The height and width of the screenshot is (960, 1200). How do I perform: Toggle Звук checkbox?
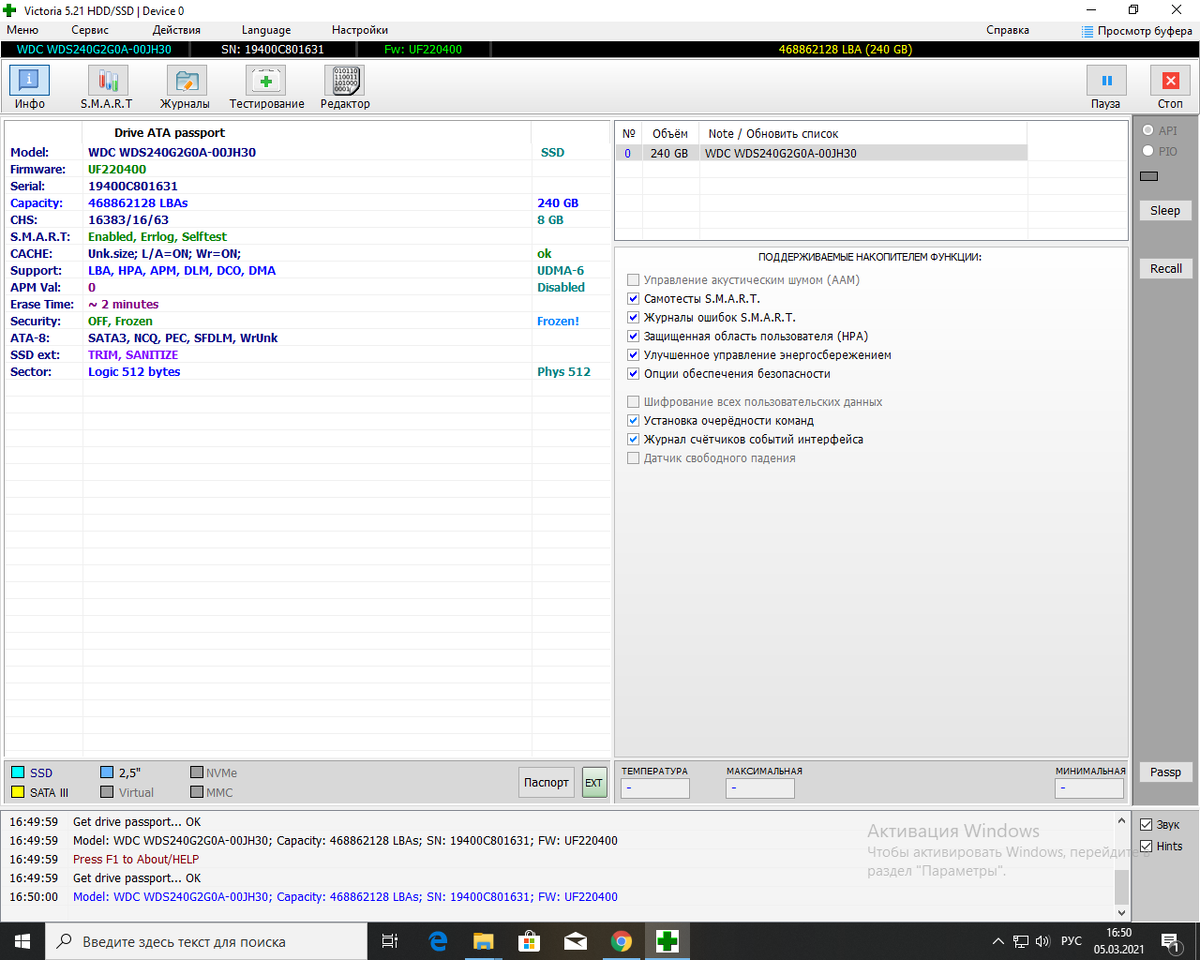pyautogui.click(x=1146, y=825)
